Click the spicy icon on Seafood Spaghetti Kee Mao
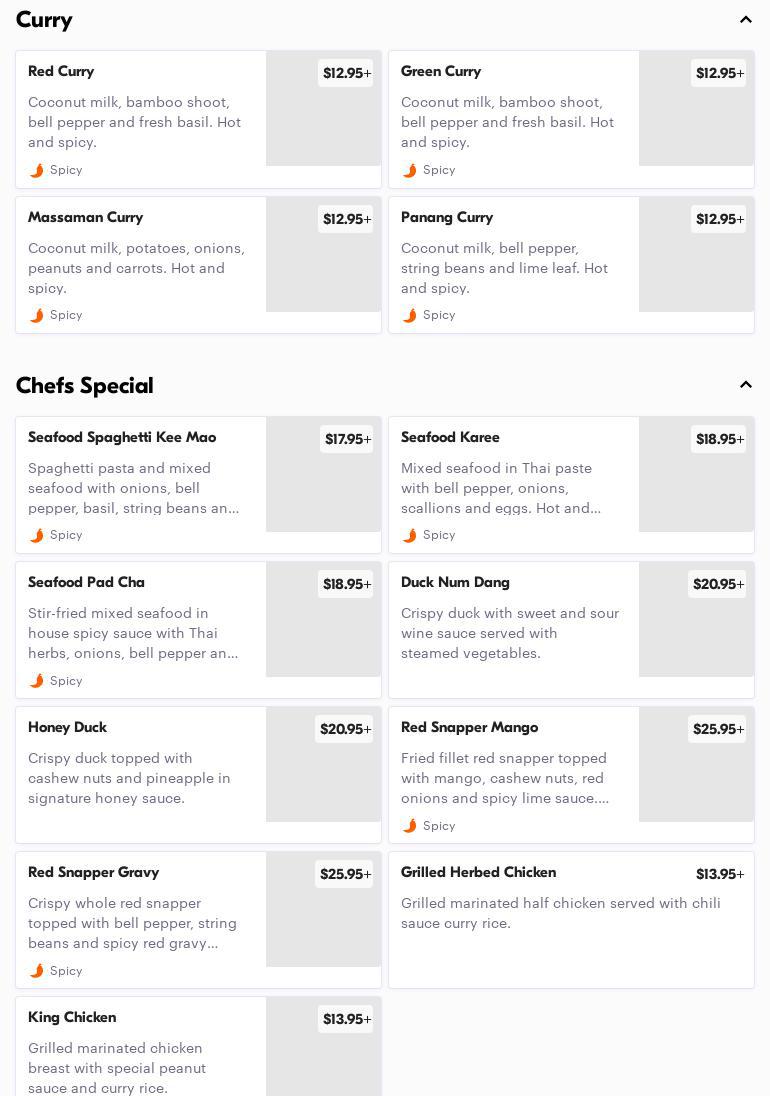The height and width of the screenshot is (1096, 770). point(37,536)
